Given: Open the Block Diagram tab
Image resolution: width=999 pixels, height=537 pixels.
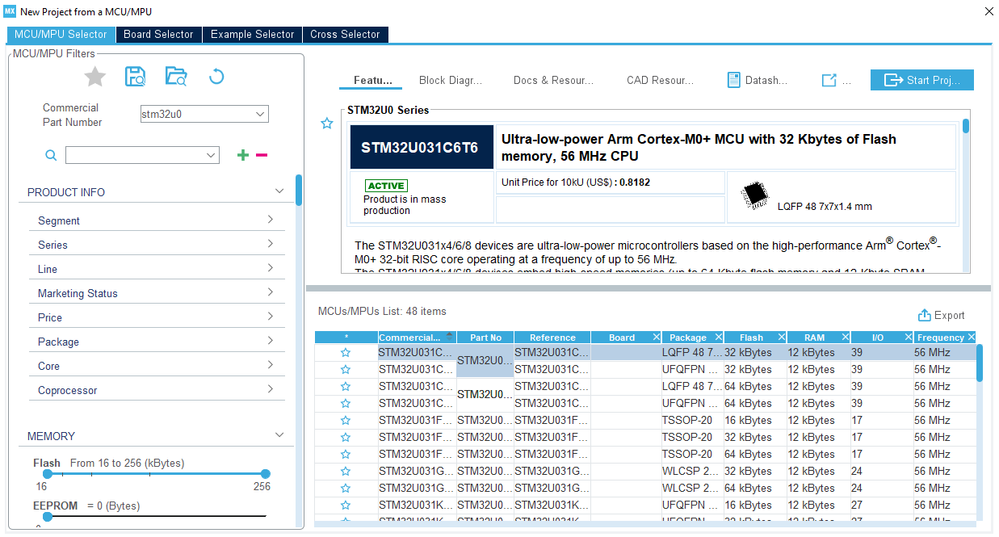Looking at the screenshot, I should [450, 80].
